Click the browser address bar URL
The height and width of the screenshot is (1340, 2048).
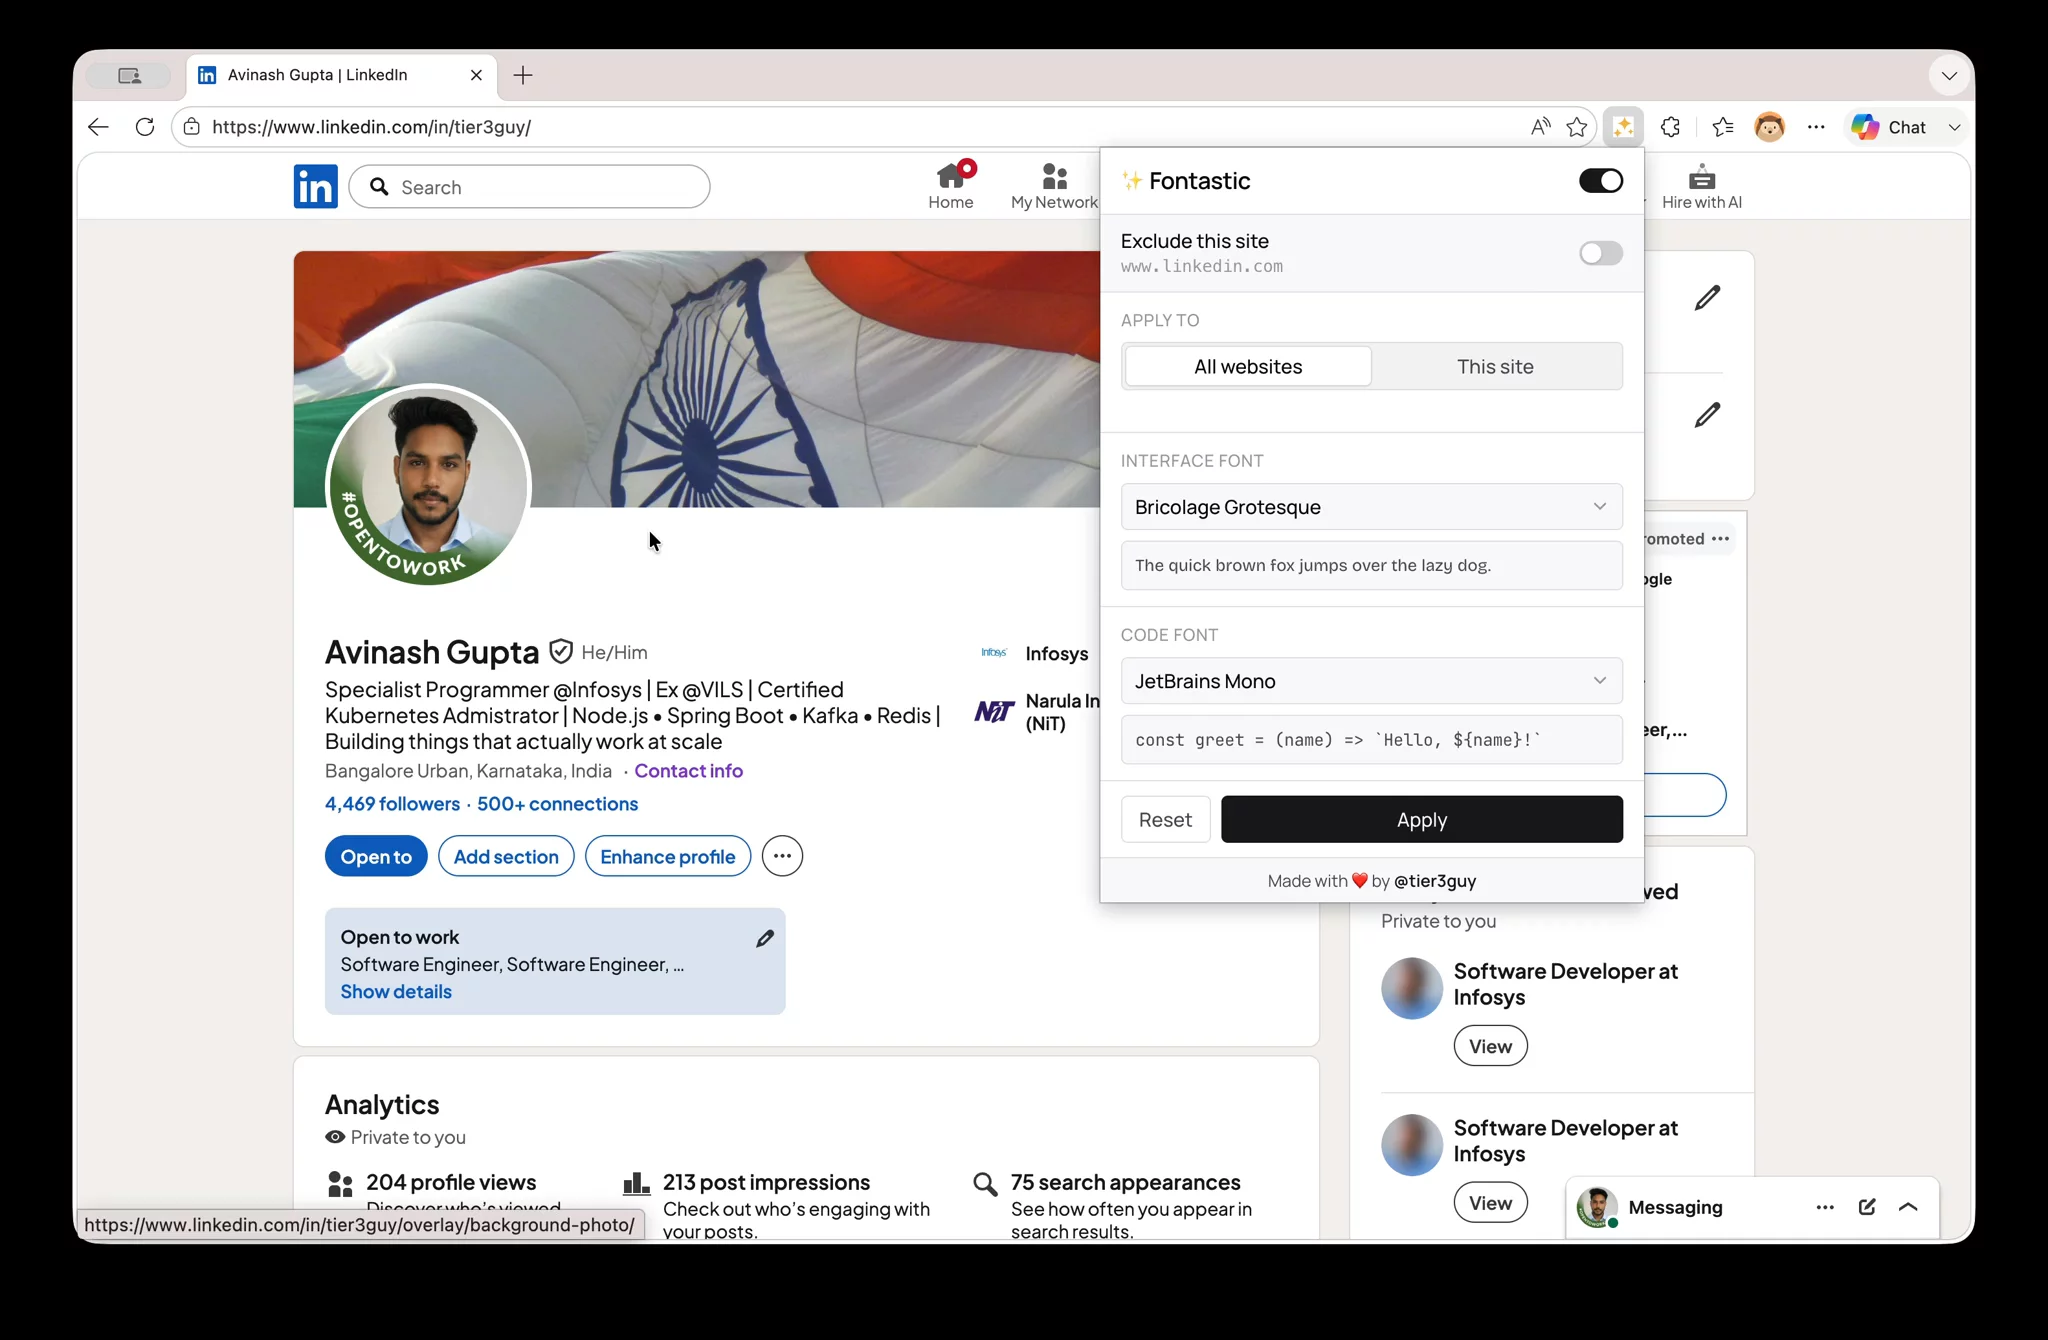pos(371,127)
